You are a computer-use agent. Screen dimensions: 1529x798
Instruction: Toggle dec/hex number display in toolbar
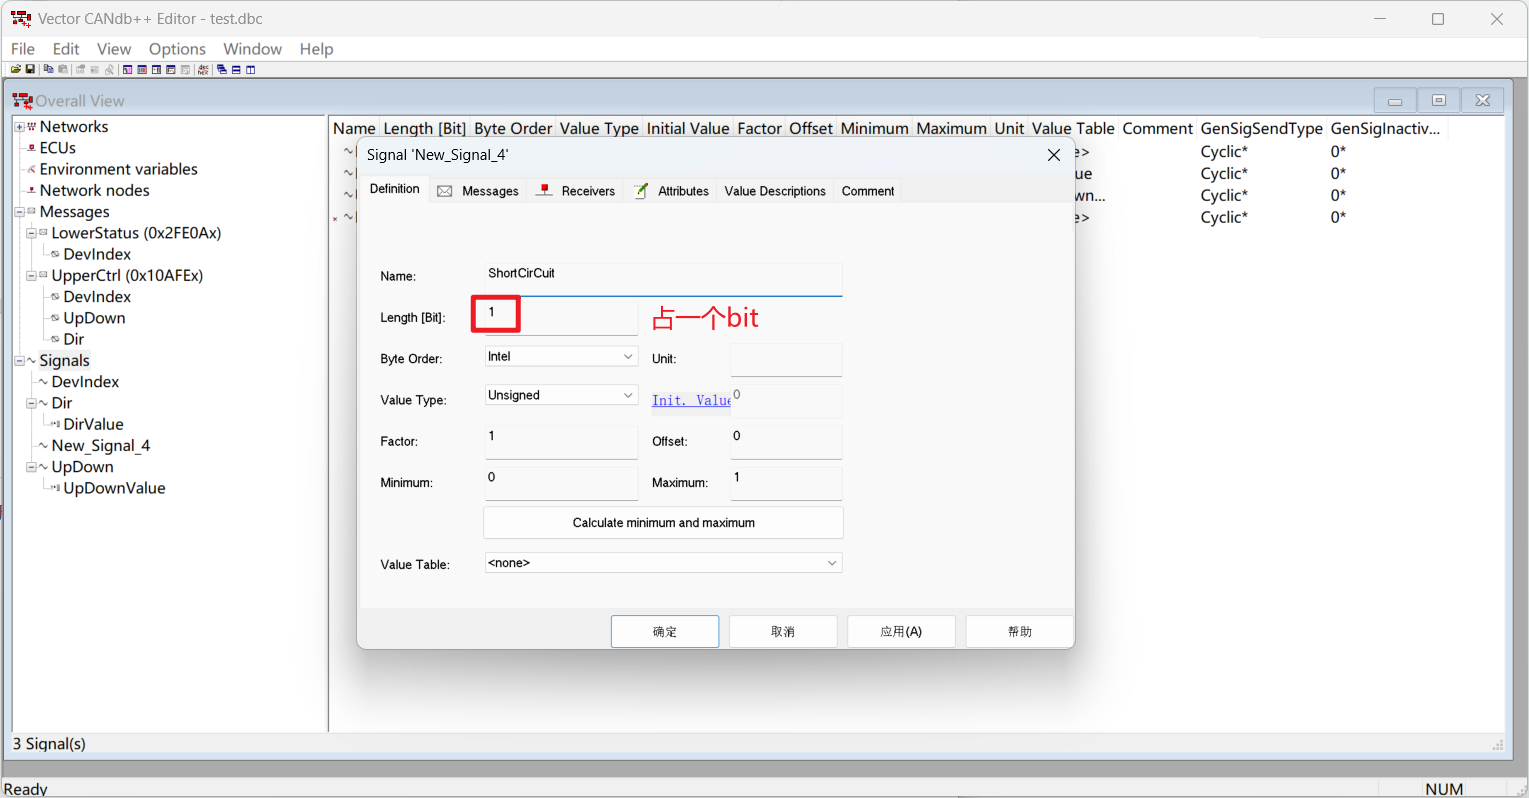coord(204,70)
